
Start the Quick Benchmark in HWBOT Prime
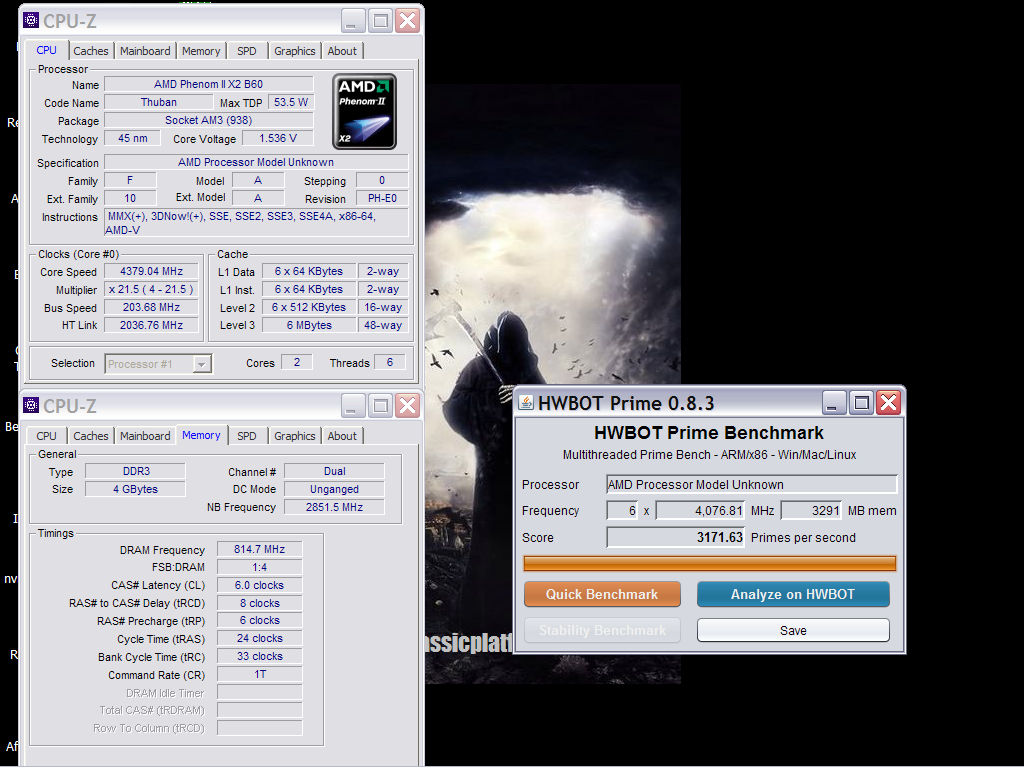click(x=602, y=594)
